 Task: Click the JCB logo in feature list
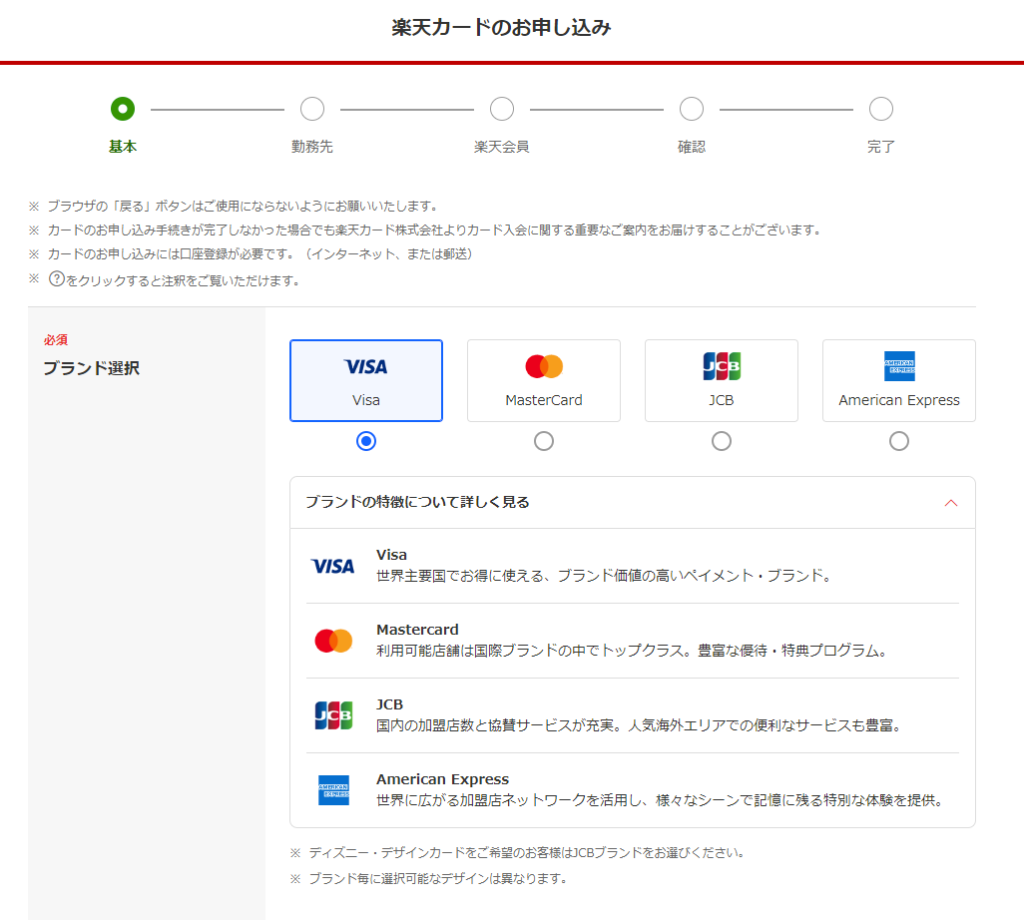[x=333, y=716]
